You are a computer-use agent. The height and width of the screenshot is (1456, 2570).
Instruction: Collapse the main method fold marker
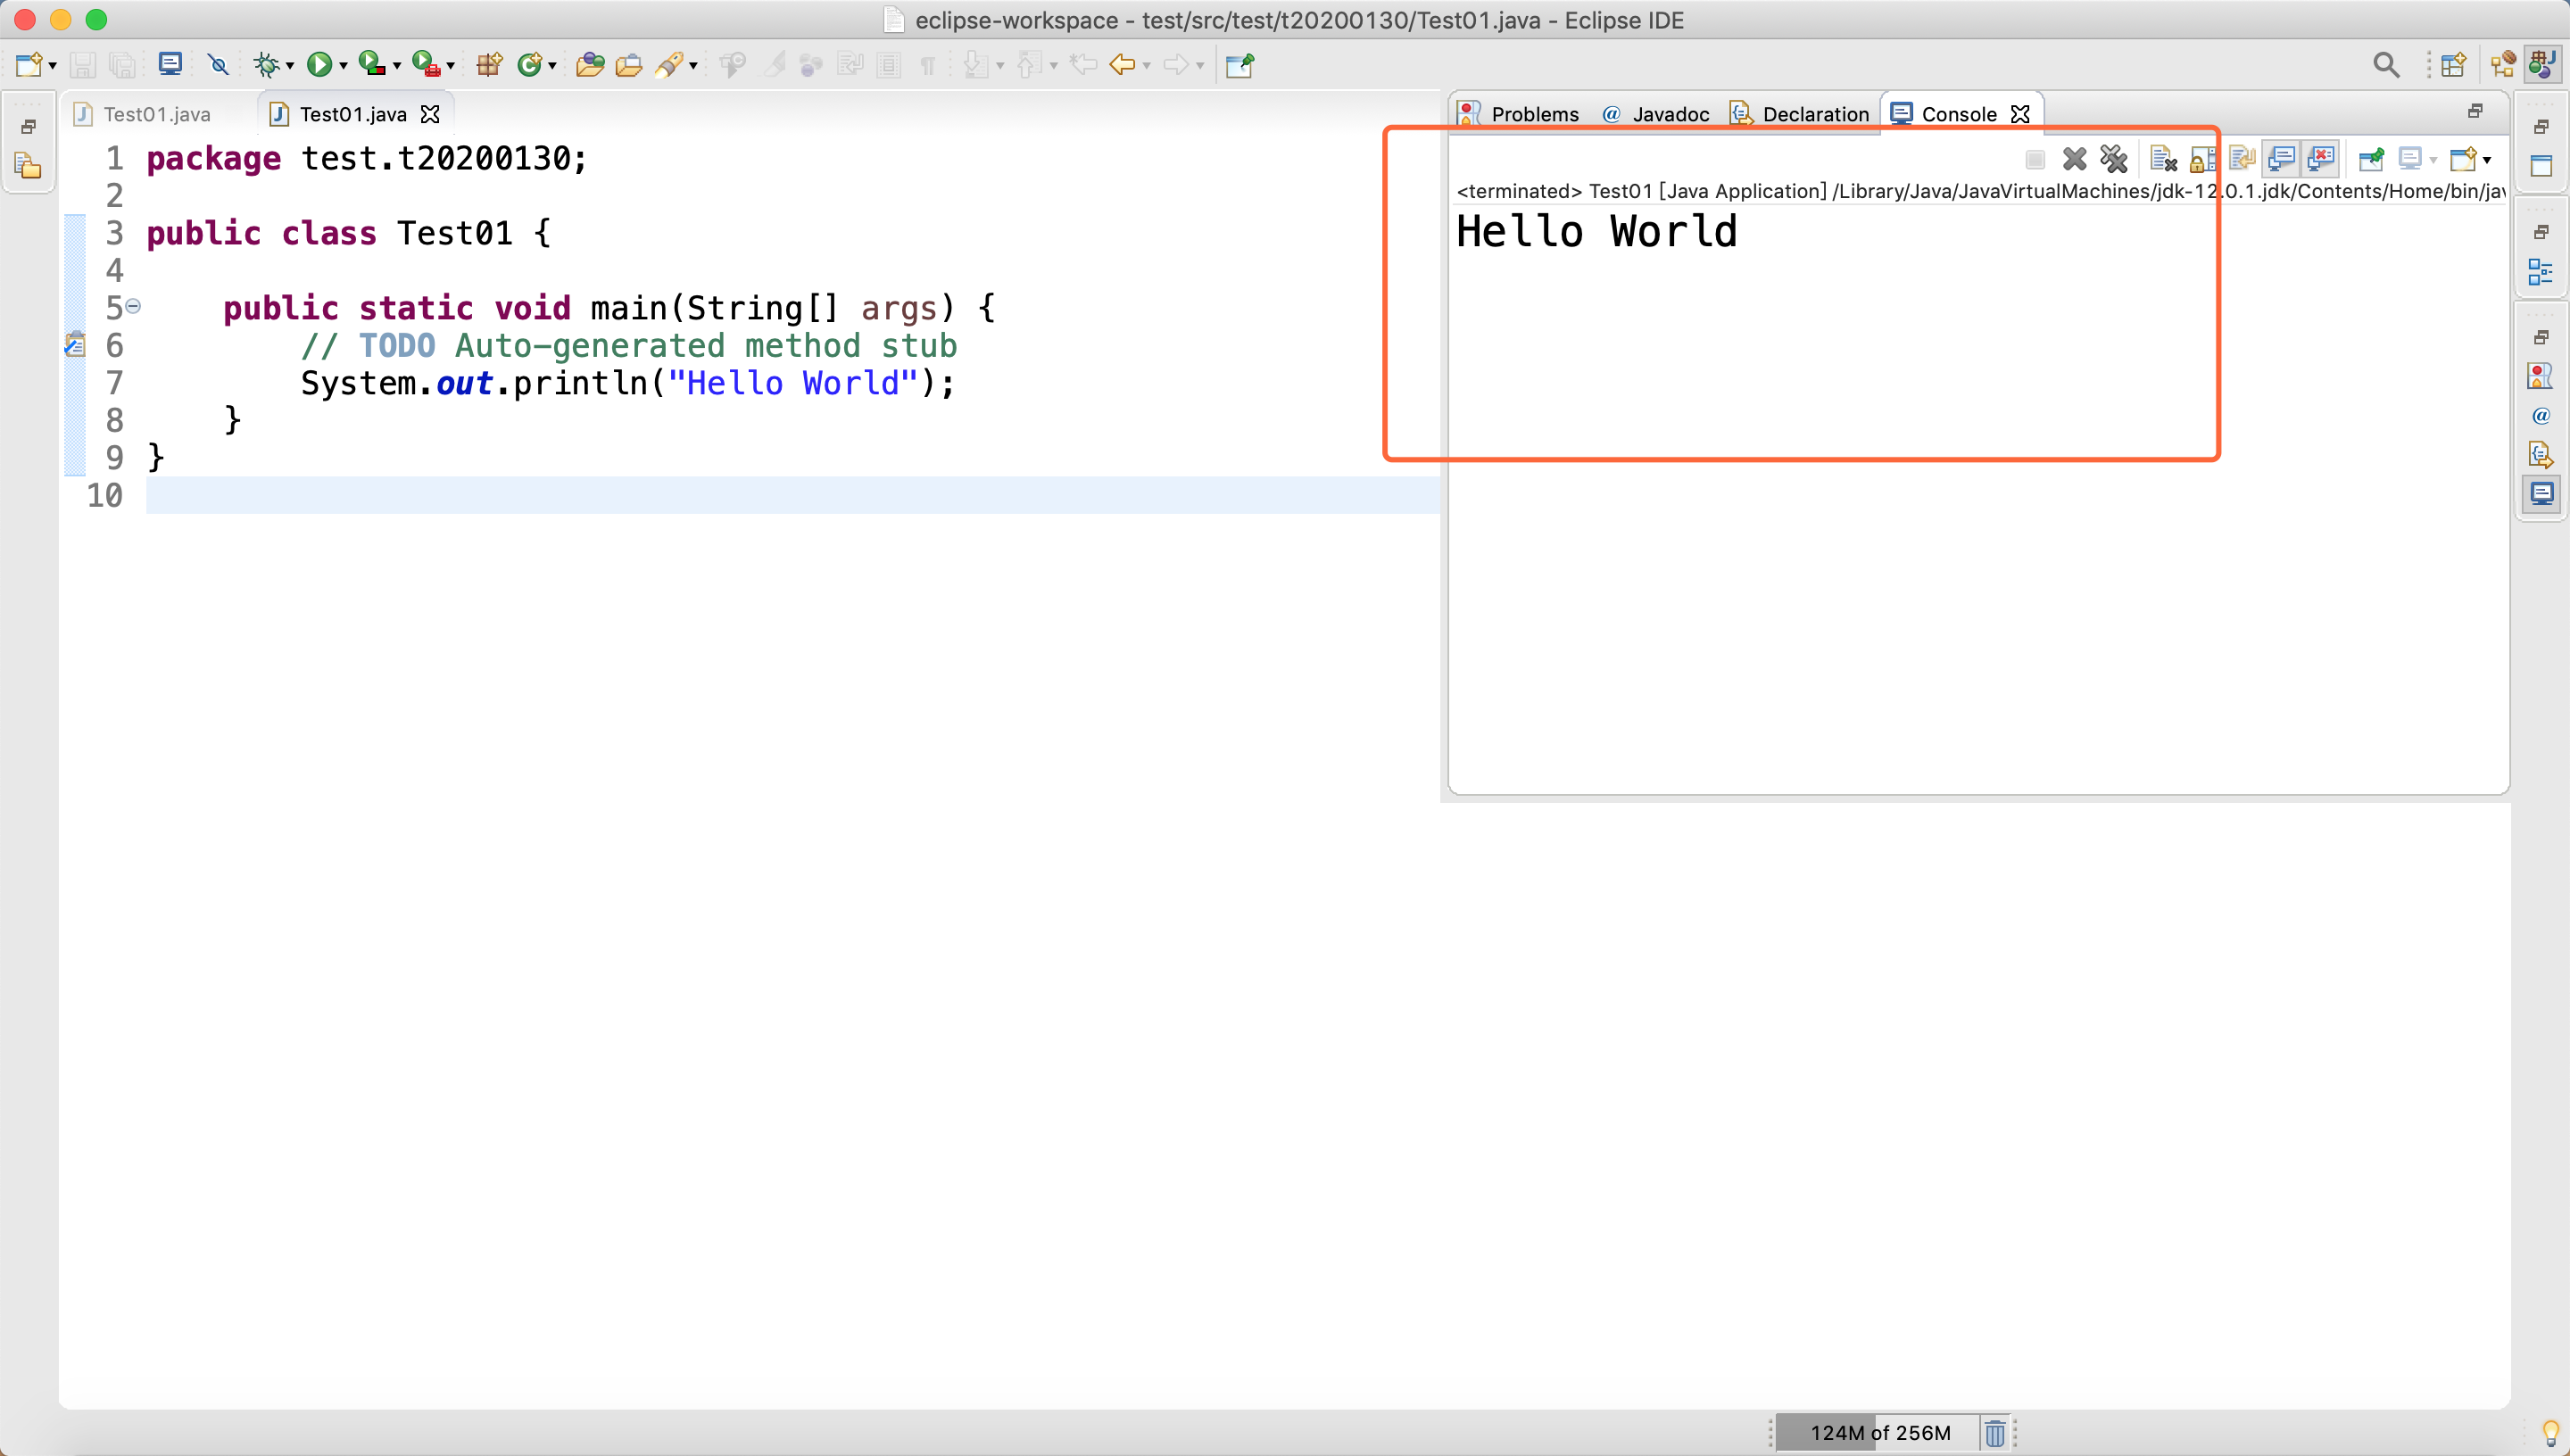[x=133, y=307]
